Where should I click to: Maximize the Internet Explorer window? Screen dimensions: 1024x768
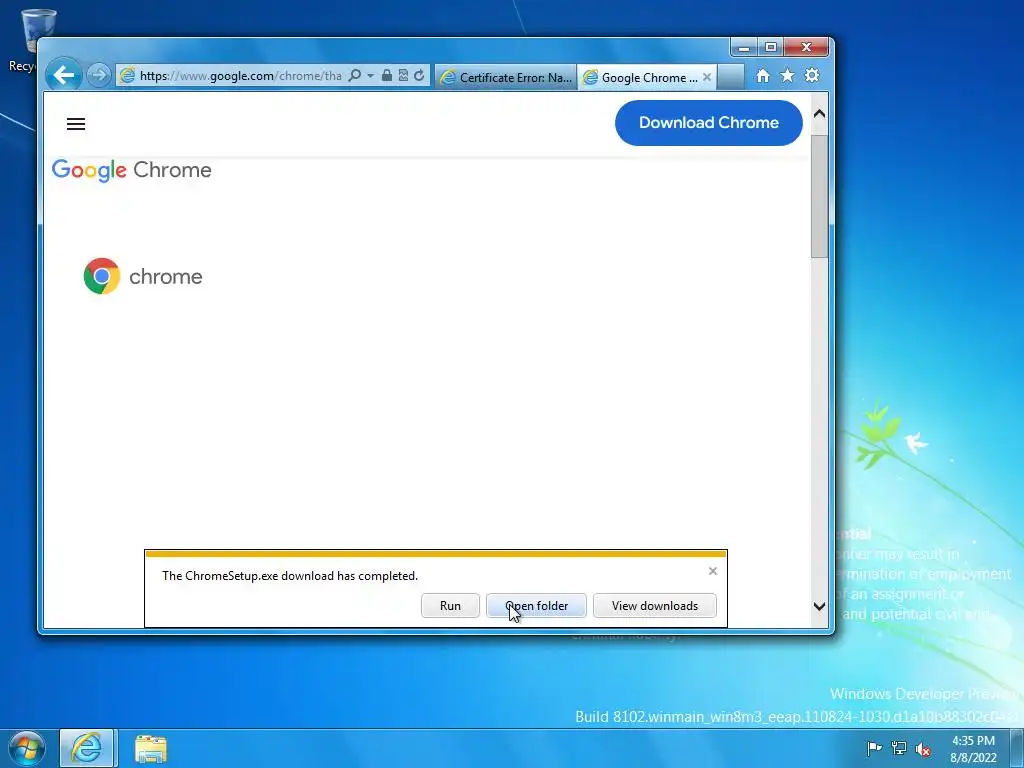point(771,47)
